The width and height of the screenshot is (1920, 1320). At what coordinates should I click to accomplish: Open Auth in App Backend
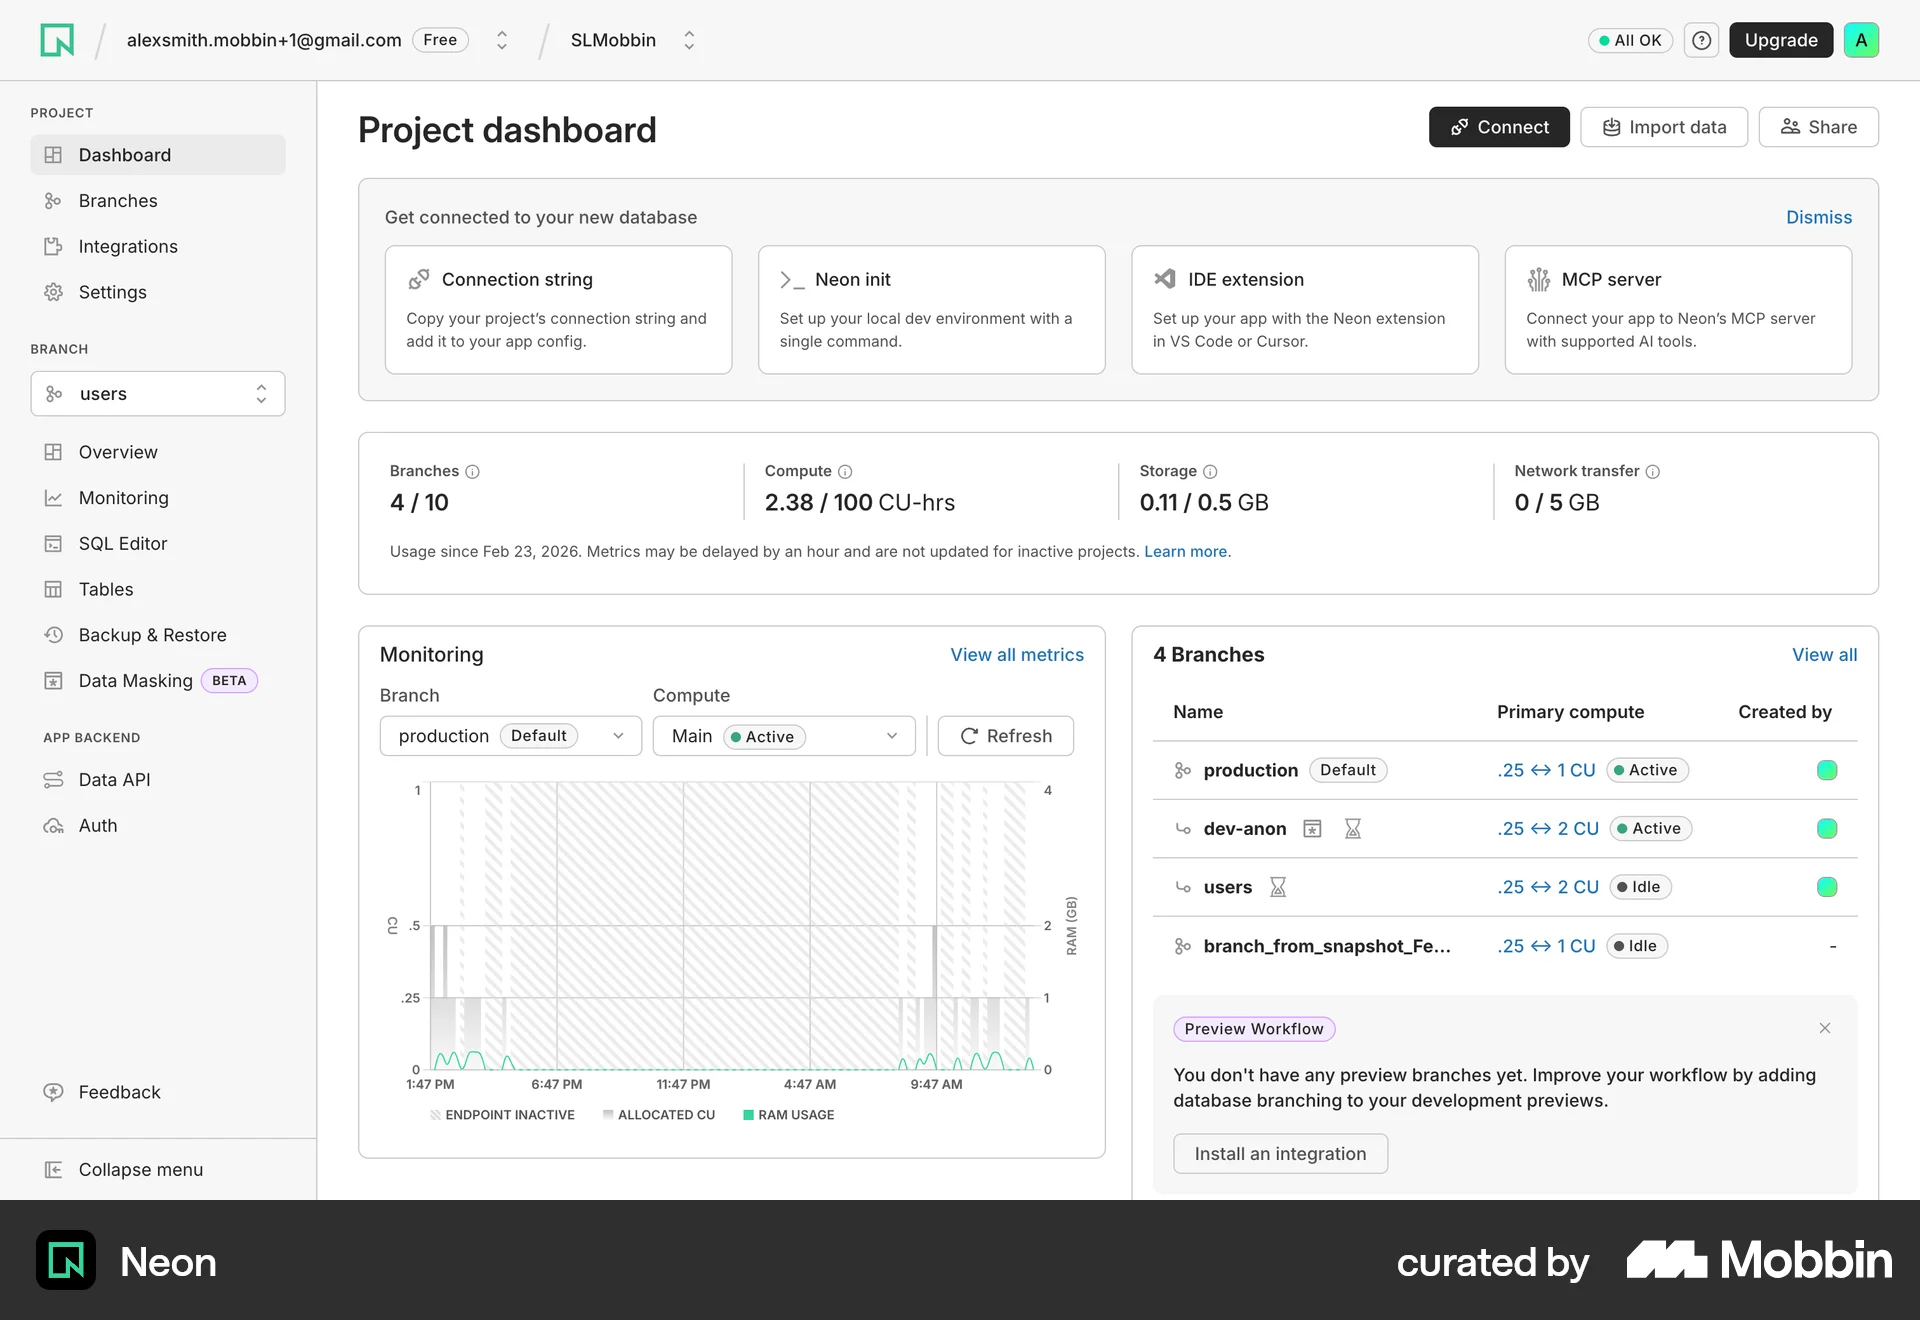(x=158, y=826)
